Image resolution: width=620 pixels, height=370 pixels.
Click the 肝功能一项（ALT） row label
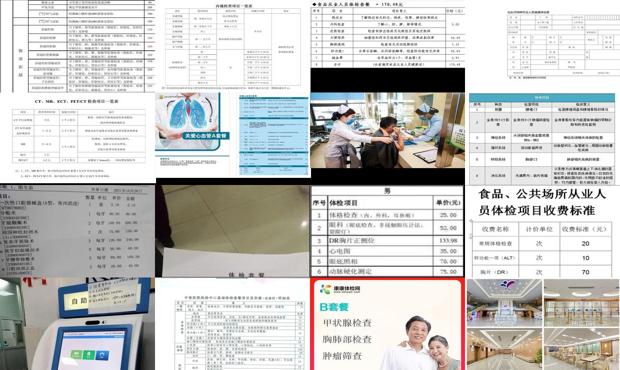coord(495,258)
